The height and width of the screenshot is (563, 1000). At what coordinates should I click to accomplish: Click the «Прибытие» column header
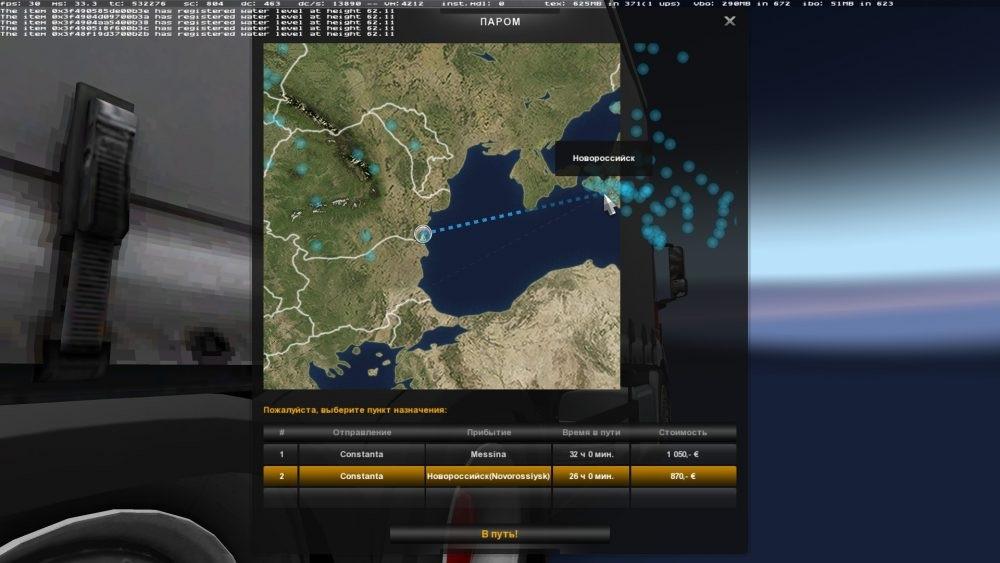[x=488, y=432]
